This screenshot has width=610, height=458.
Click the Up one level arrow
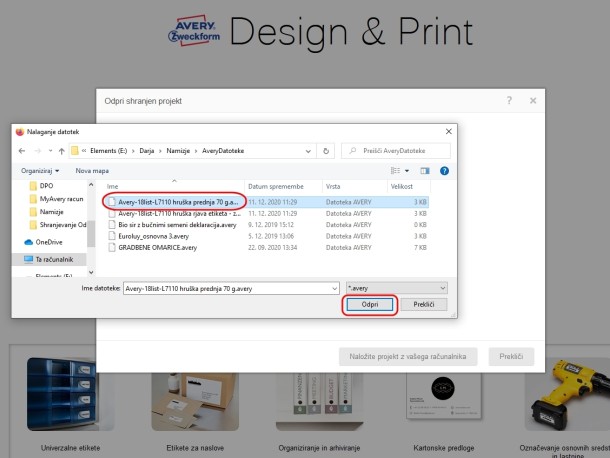point(61,151)
